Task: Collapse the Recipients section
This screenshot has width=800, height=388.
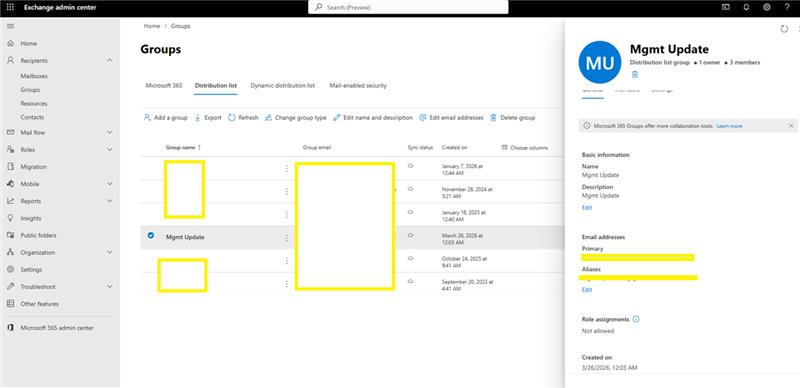Action: [110, 60]
